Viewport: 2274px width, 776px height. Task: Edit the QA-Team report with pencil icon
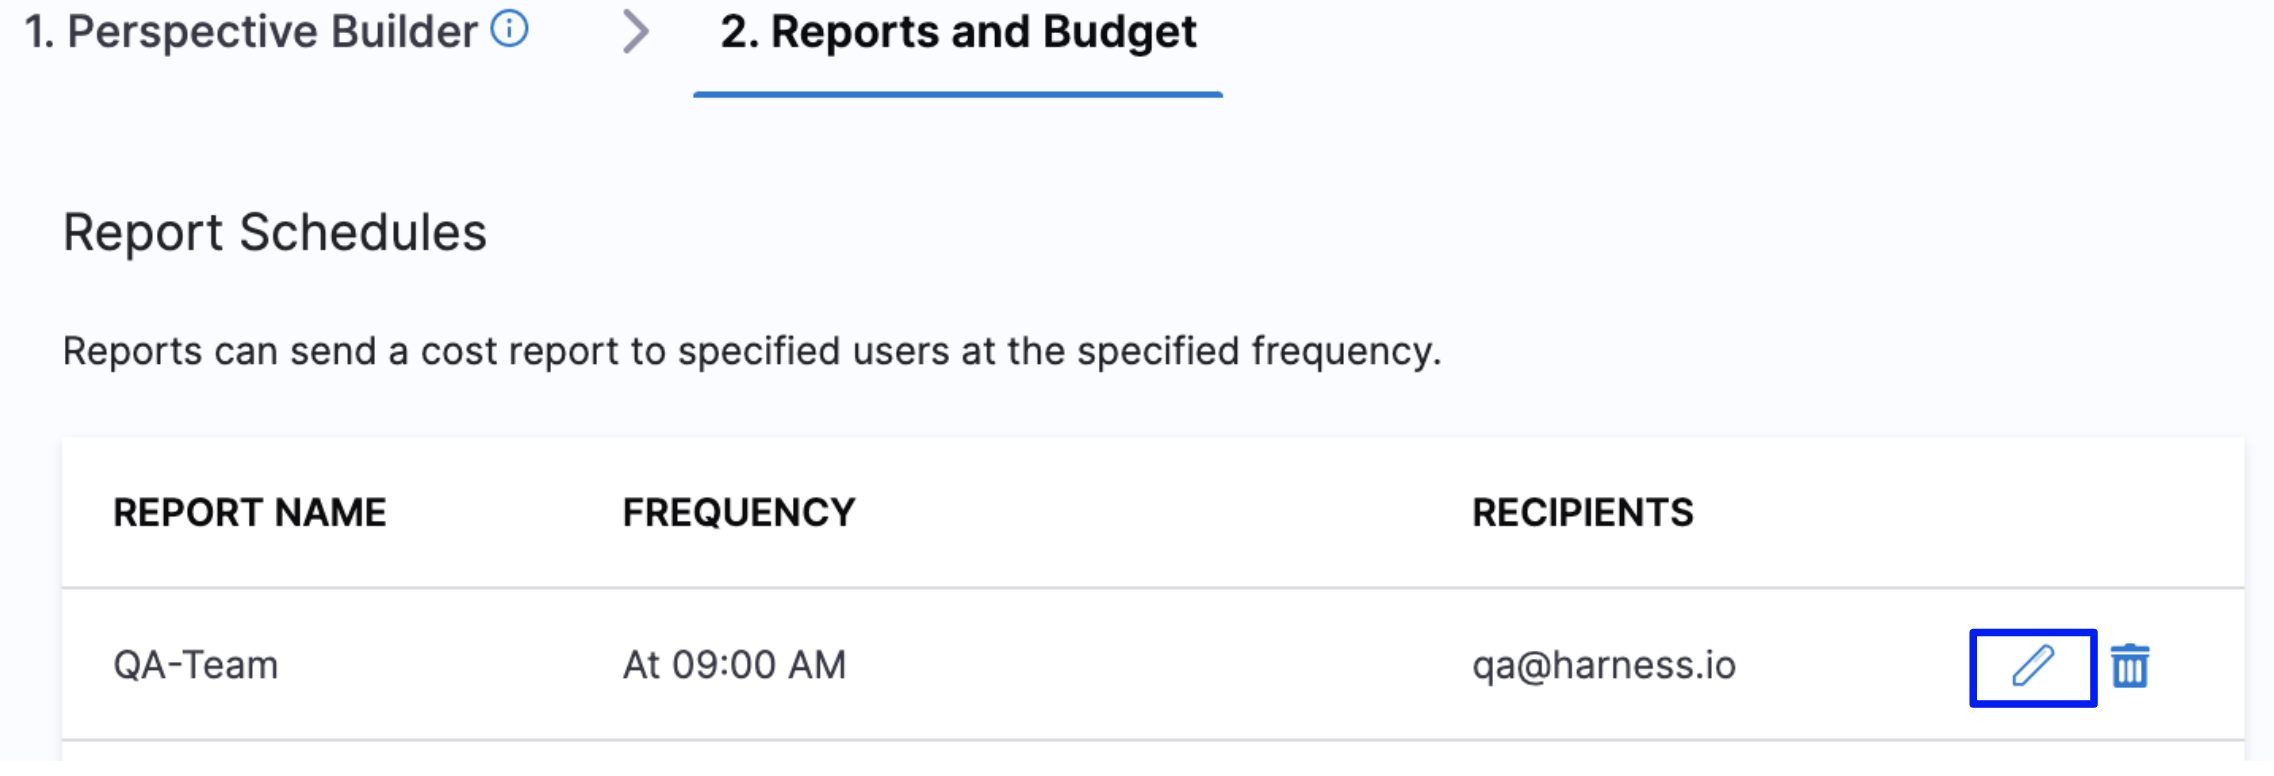2032,666
